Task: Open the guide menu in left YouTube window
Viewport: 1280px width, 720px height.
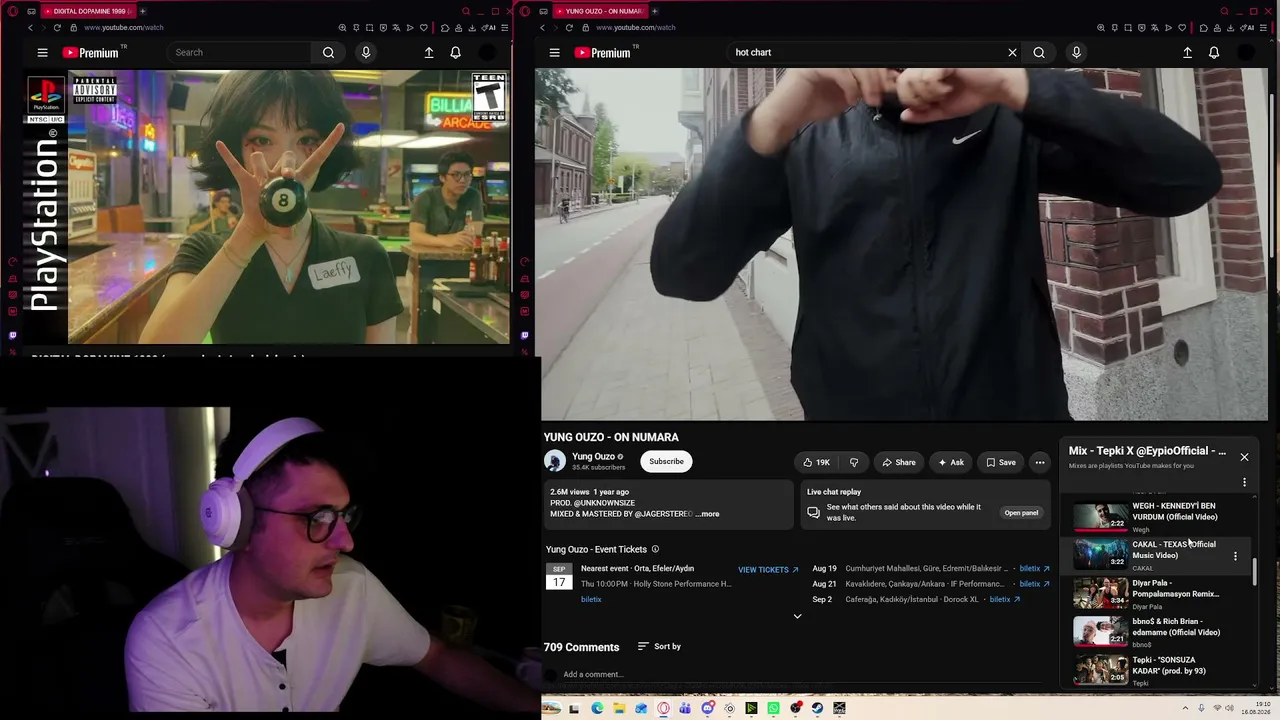Action: pos(42,52)
